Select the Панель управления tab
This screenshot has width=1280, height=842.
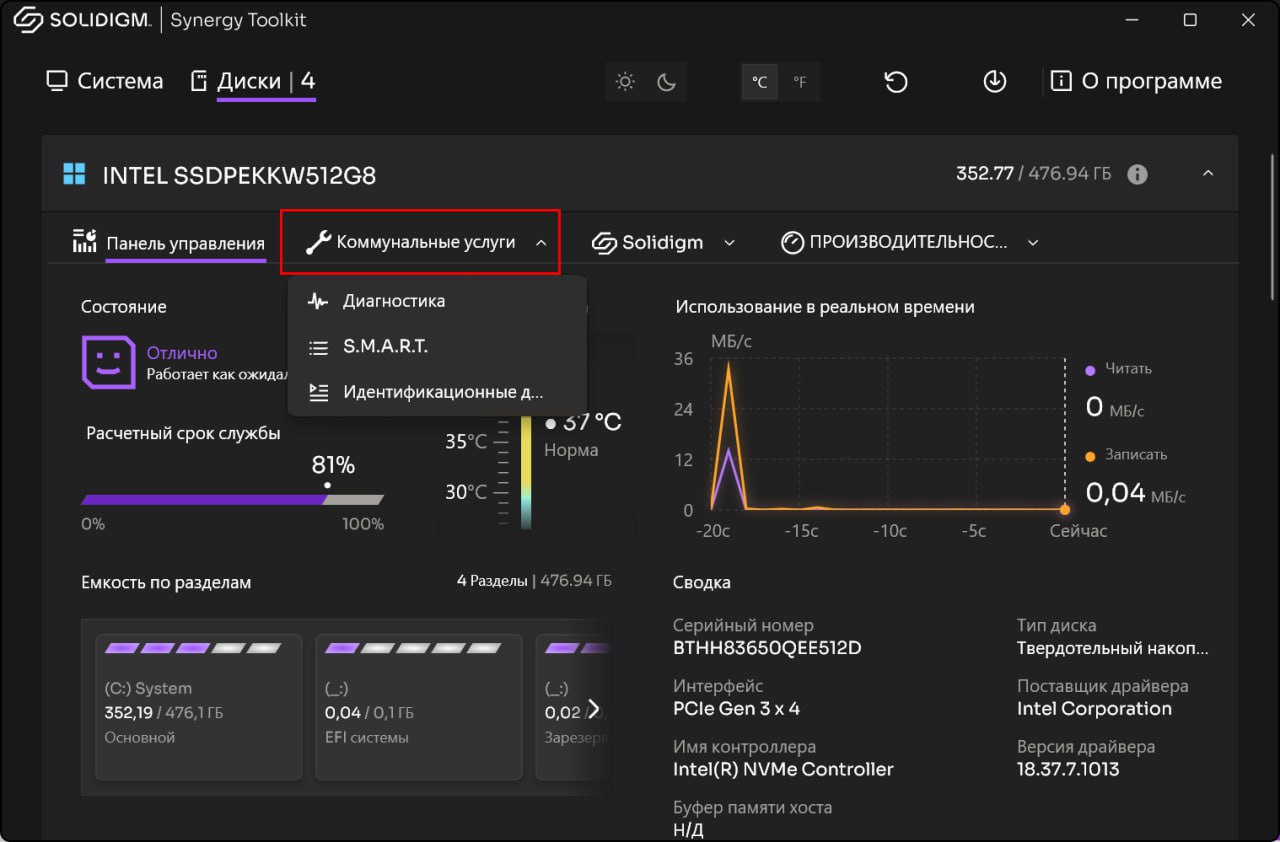[x=169, y=243]
